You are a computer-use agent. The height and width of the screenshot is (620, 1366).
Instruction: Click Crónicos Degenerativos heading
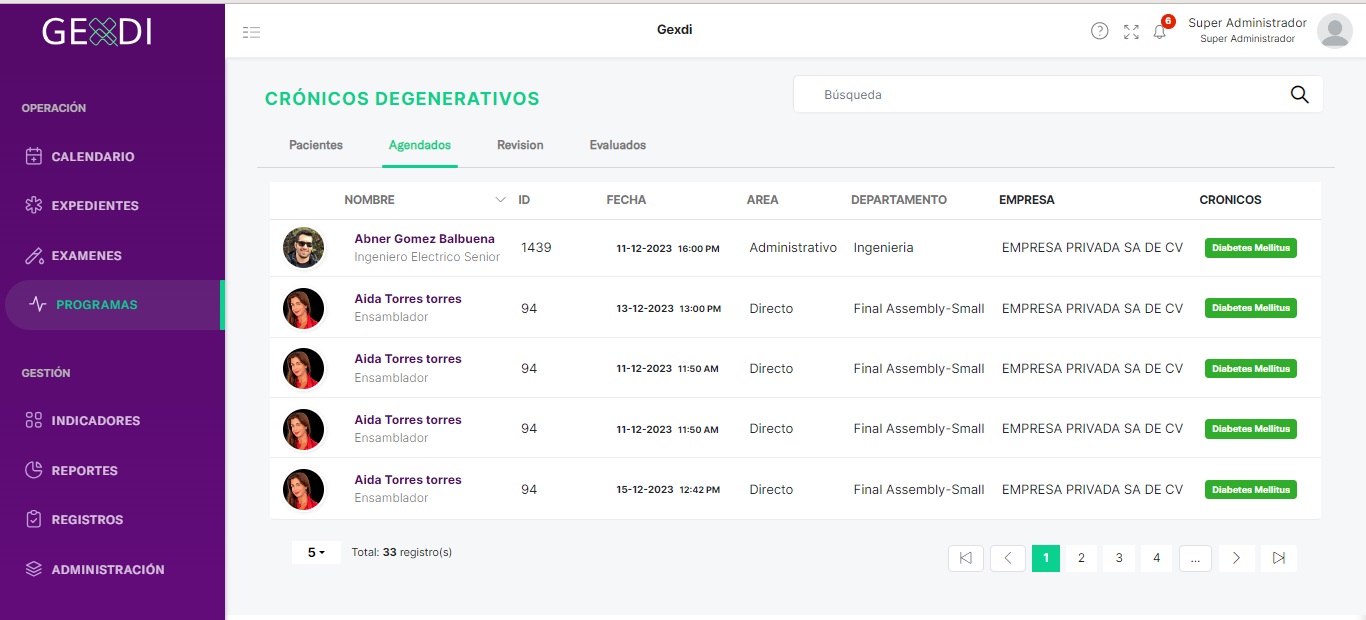(x=402, y=99)
